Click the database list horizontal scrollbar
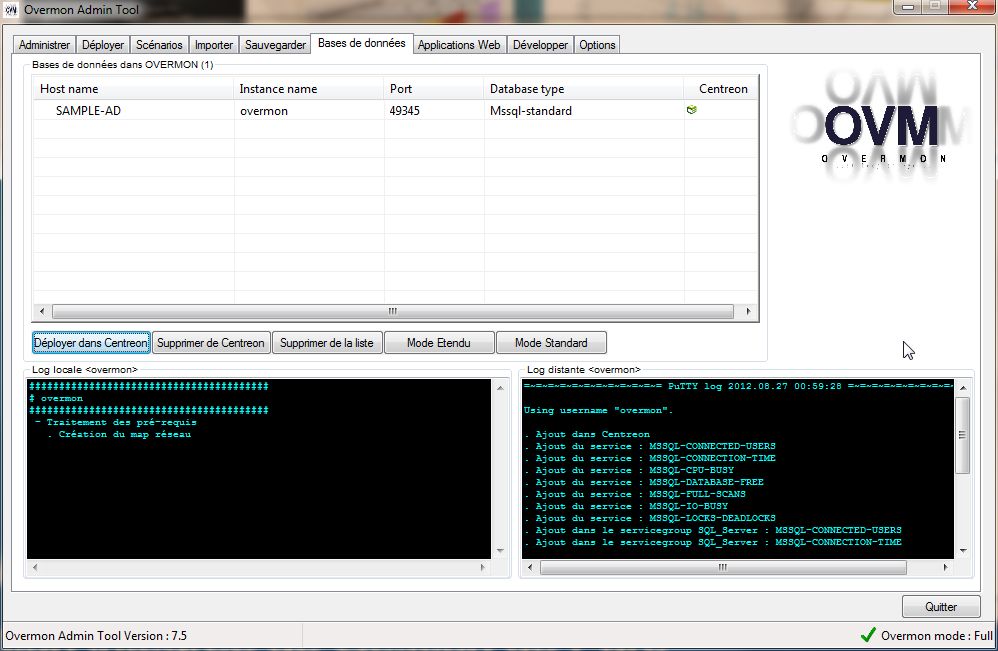Screen dimensions: 998x651 point(394,311)
